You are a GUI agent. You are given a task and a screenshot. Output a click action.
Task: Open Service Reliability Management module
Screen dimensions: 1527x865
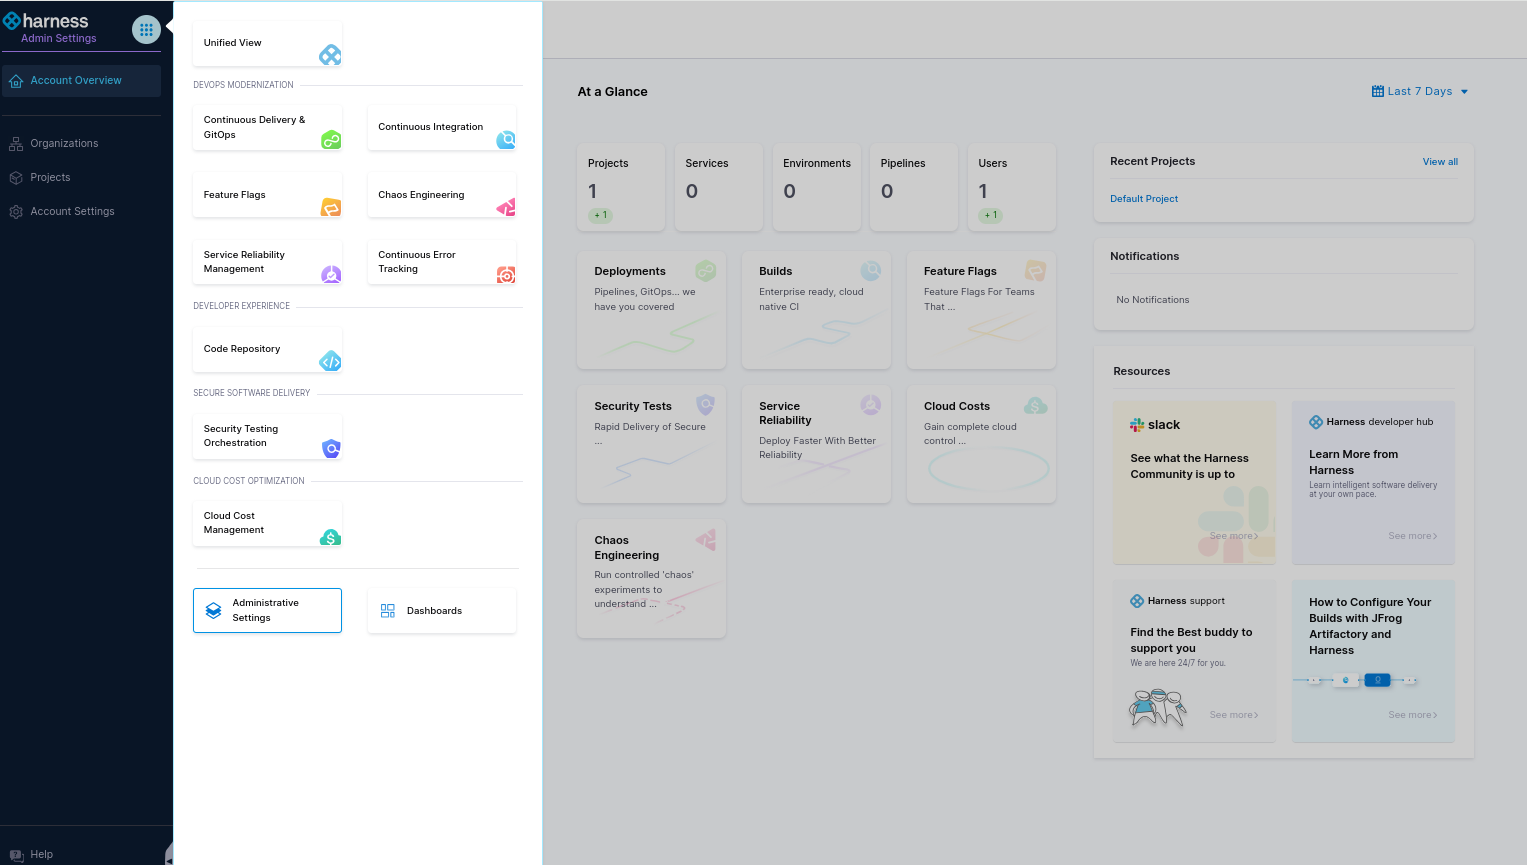tap(267, 262)
